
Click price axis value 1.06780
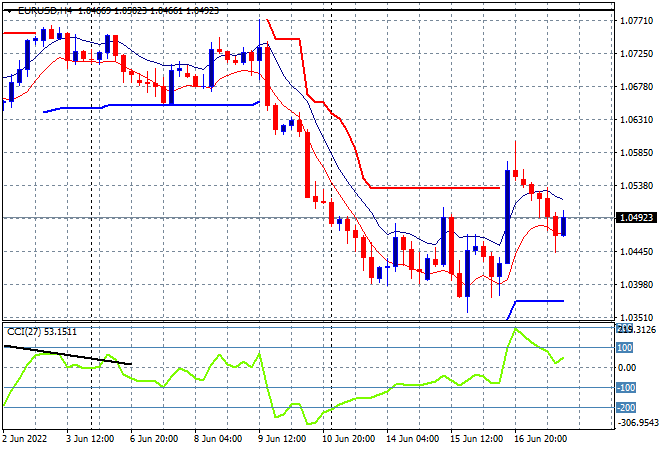tap(637, 87)
